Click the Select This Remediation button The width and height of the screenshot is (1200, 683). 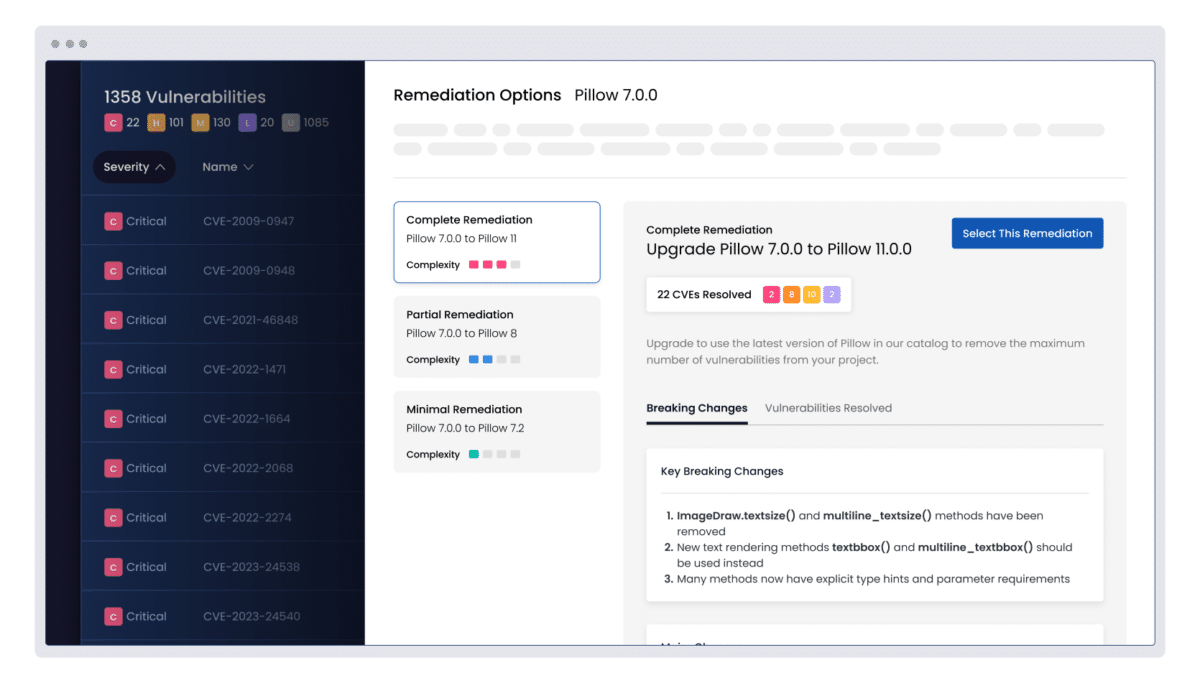pyautogui.click(x=1027, y=233)
